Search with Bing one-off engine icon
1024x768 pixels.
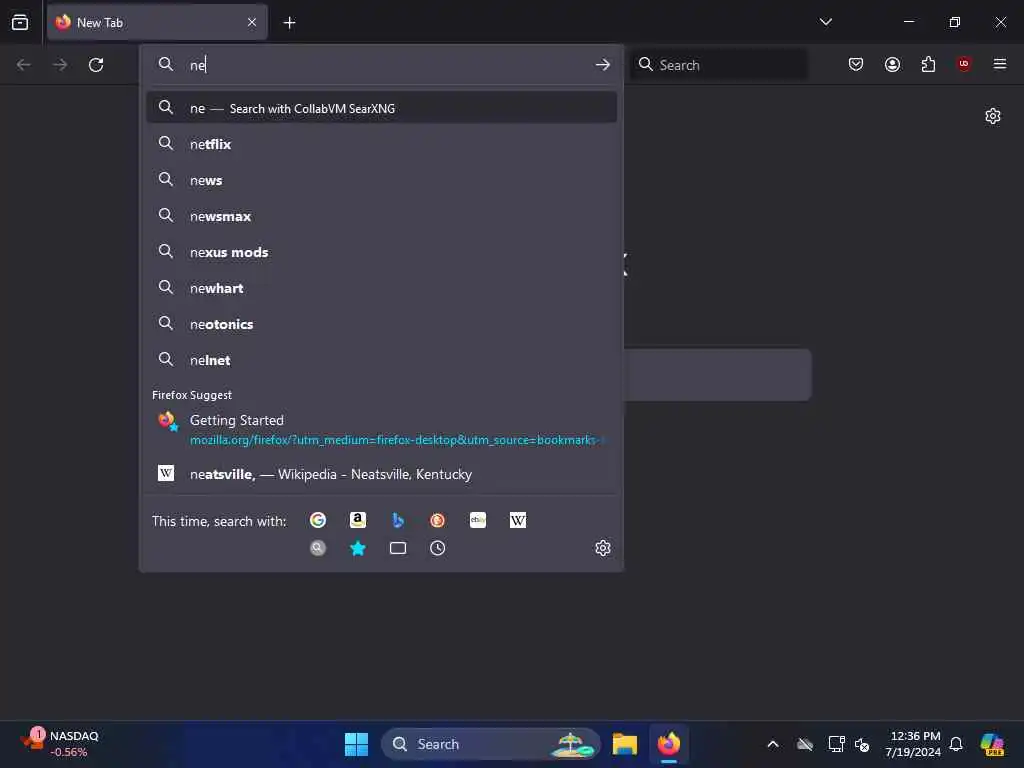pyautogui.click(x=398, y=520)
